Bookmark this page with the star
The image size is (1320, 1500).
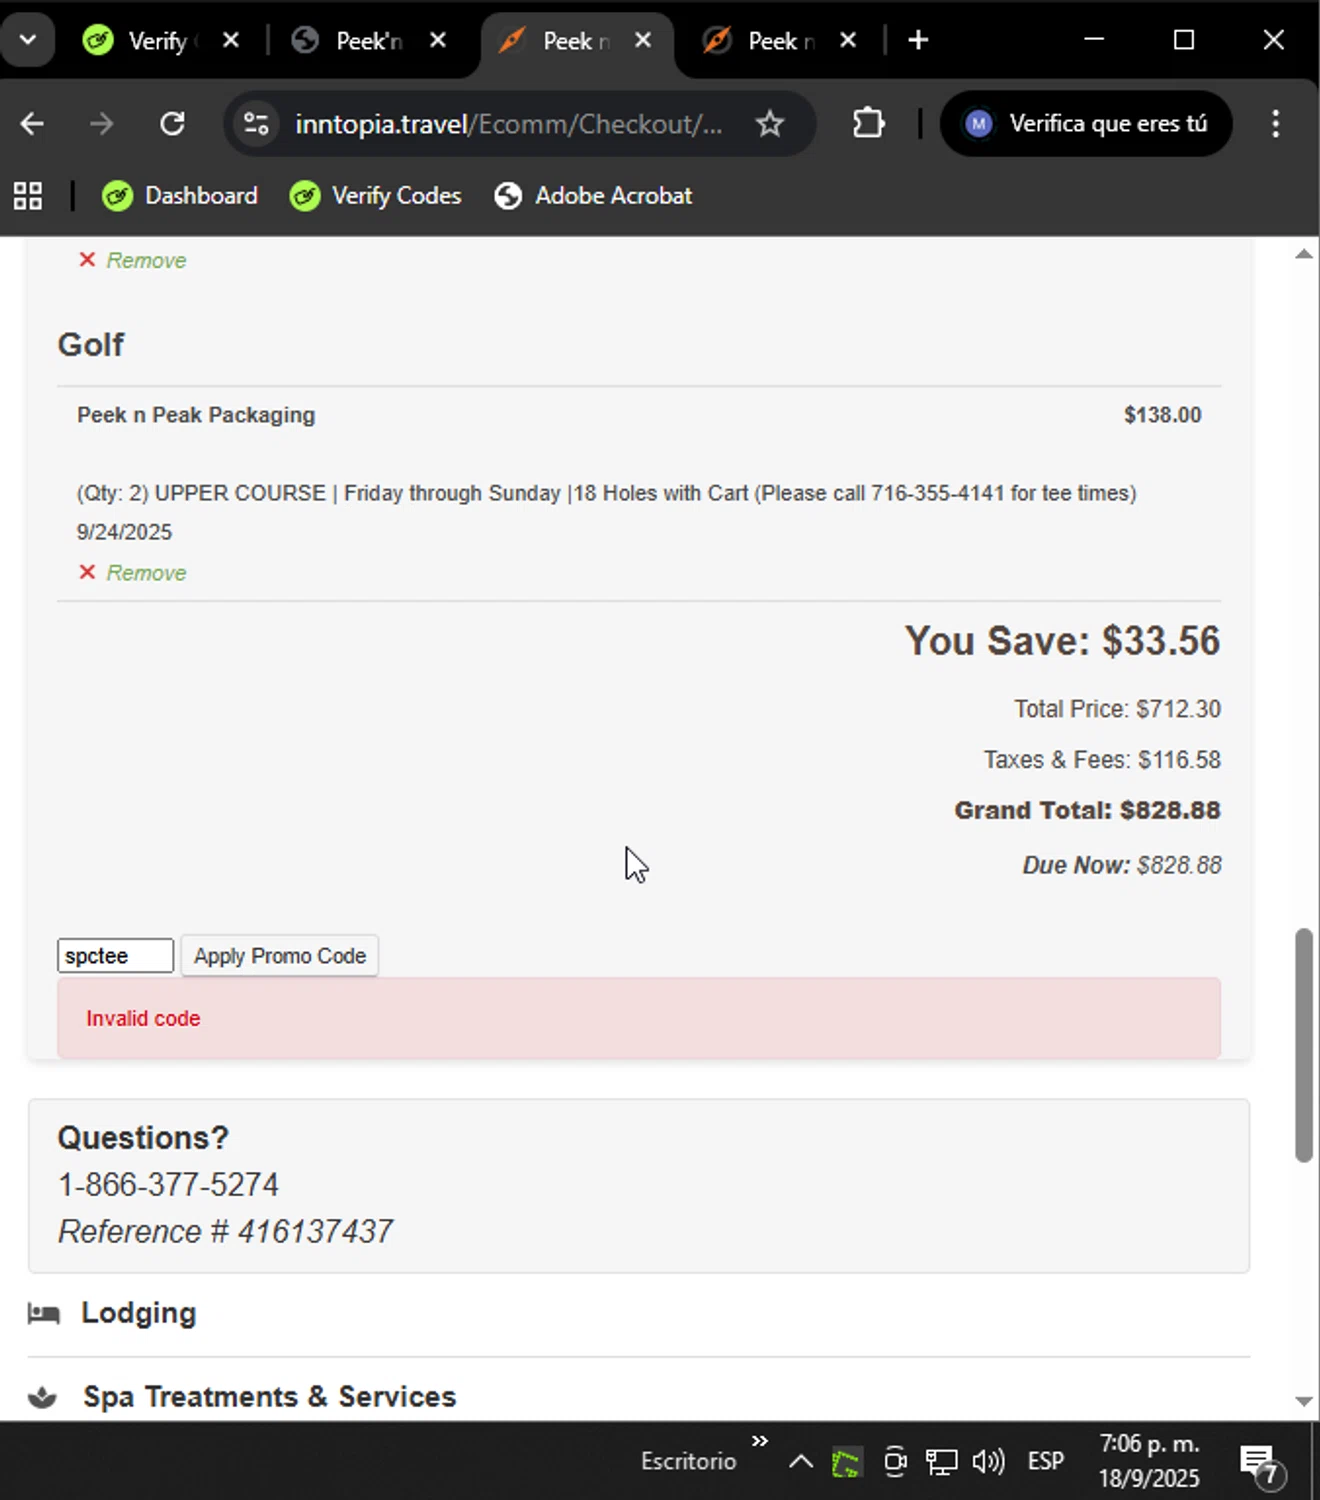(770, 124)
